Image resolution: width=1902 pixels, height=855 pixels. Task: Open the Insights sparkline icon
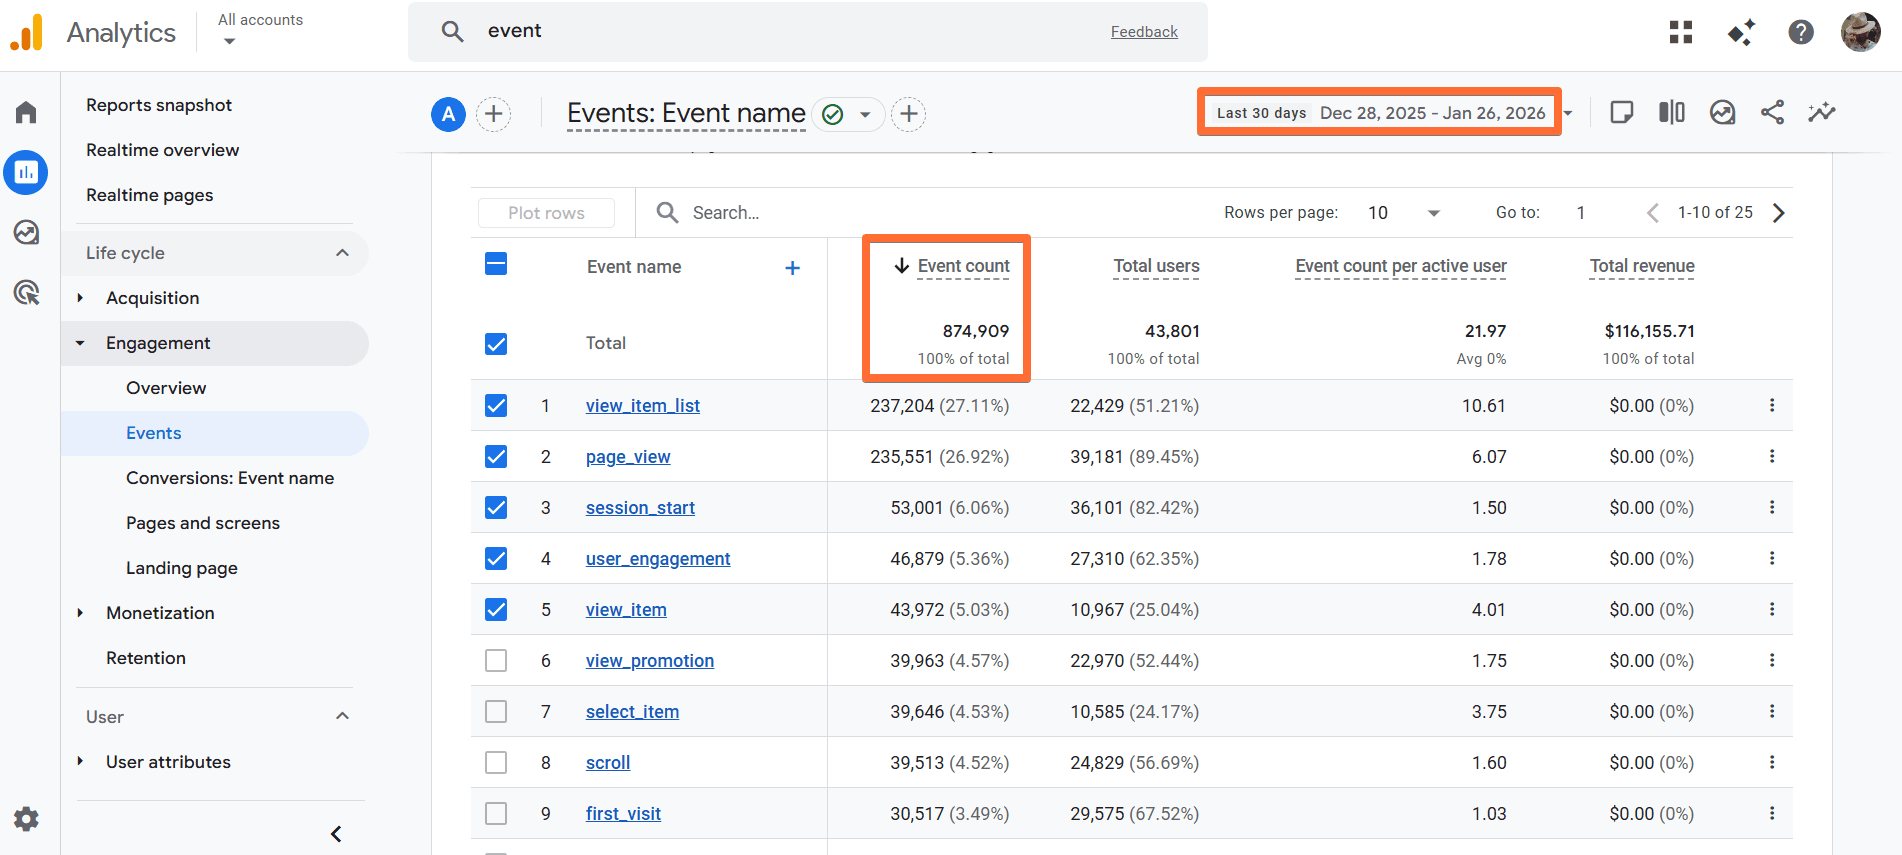tap(1821, 113)
